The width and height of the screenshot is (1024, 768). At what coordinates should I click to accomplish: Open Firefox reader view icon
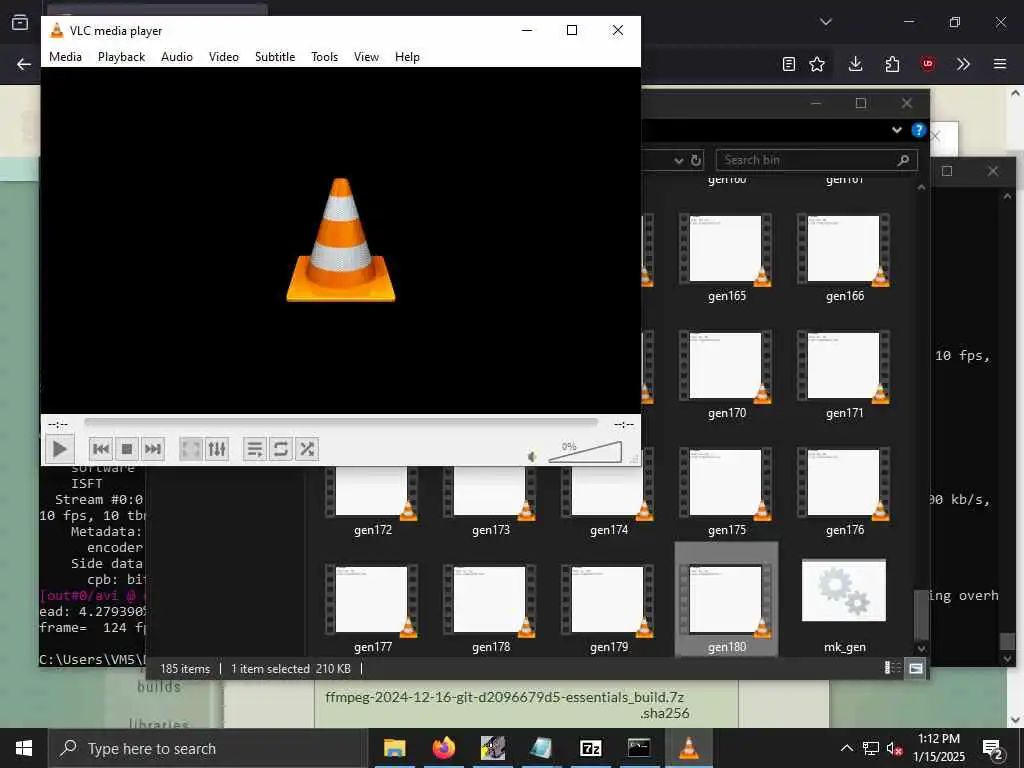pos(789,64)
